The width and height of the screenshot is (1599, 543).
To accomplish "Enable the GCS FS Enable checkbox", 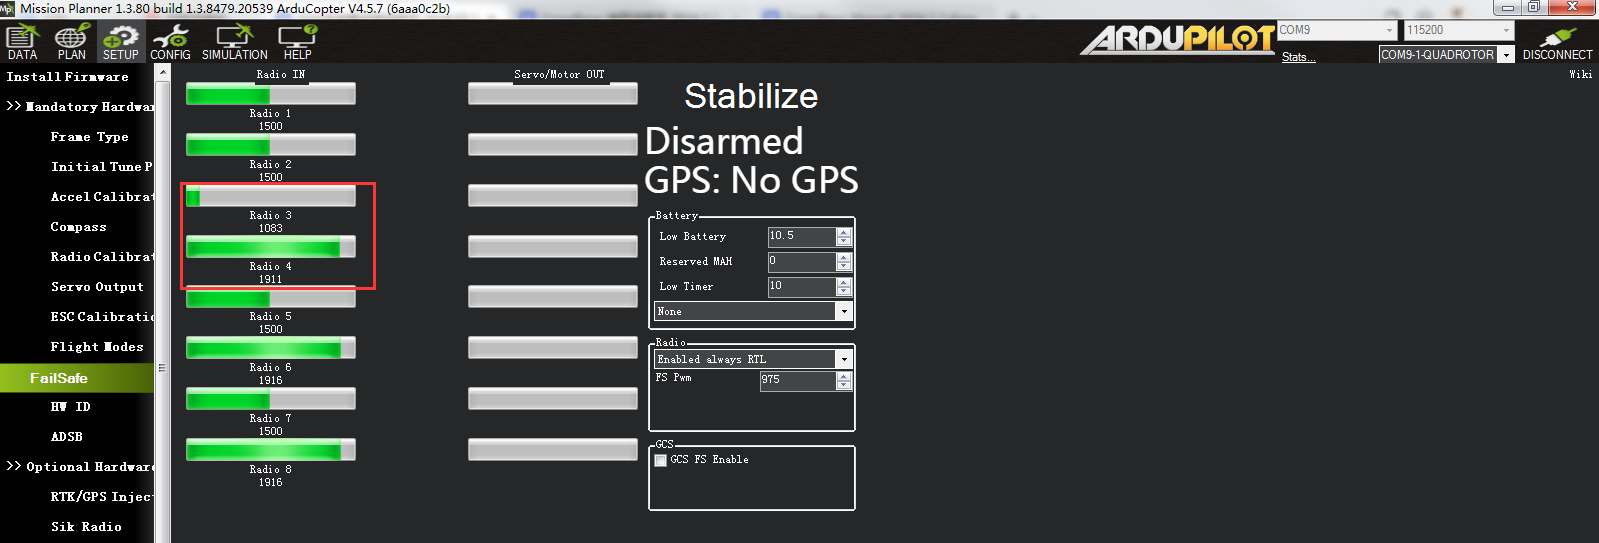I will point(661,460).
